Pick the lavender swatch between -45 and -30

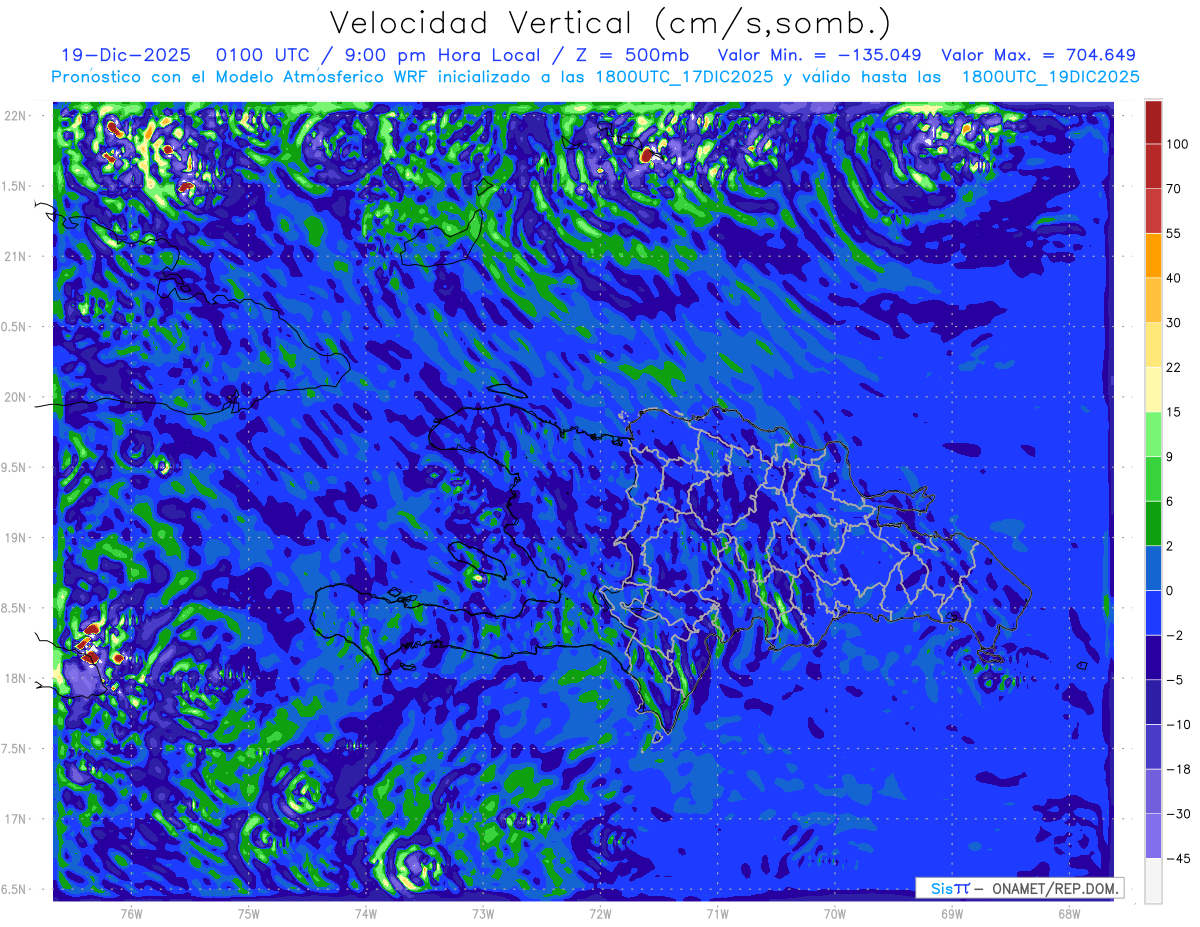1153,836
